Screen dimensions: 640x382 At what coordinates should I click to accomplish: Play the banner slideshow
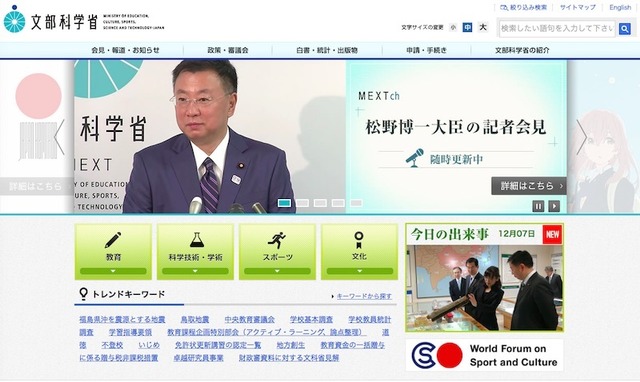click(x=554, y=206)
